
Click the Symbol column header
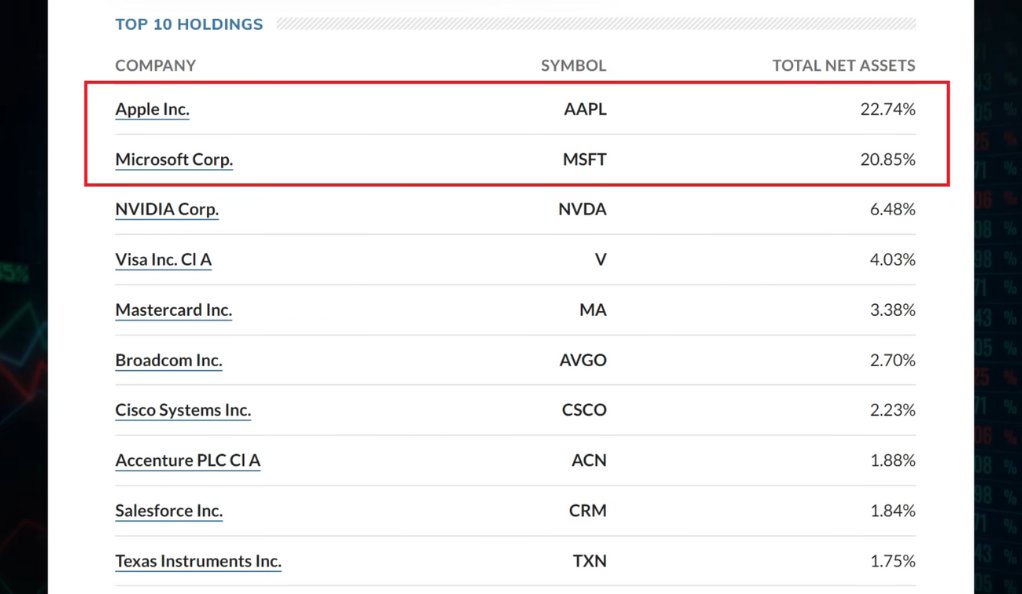tap(574, 65)
